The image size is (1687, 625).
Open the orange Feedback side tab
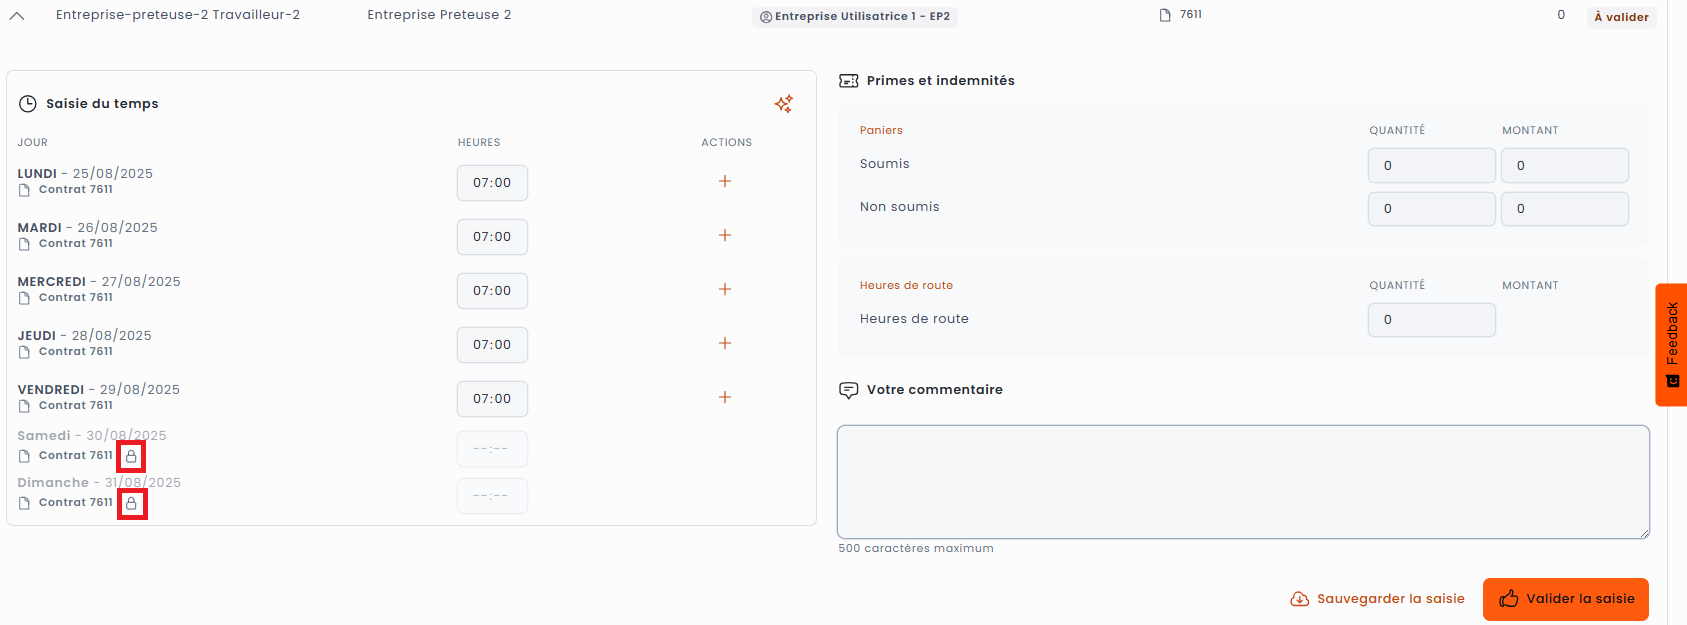tap(1671, 345)
